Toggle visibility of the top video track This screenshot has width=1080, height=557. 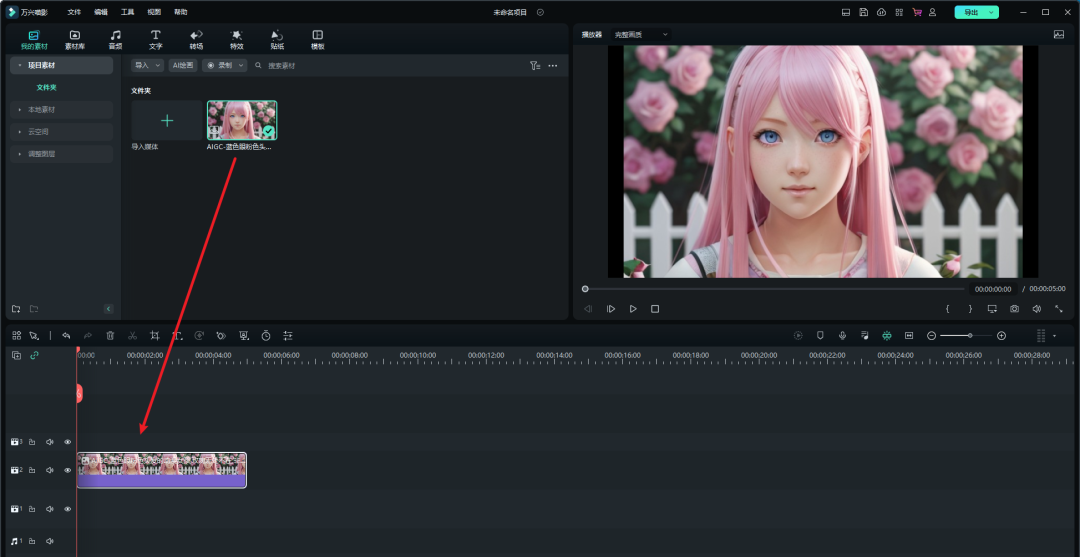point(68,441)
